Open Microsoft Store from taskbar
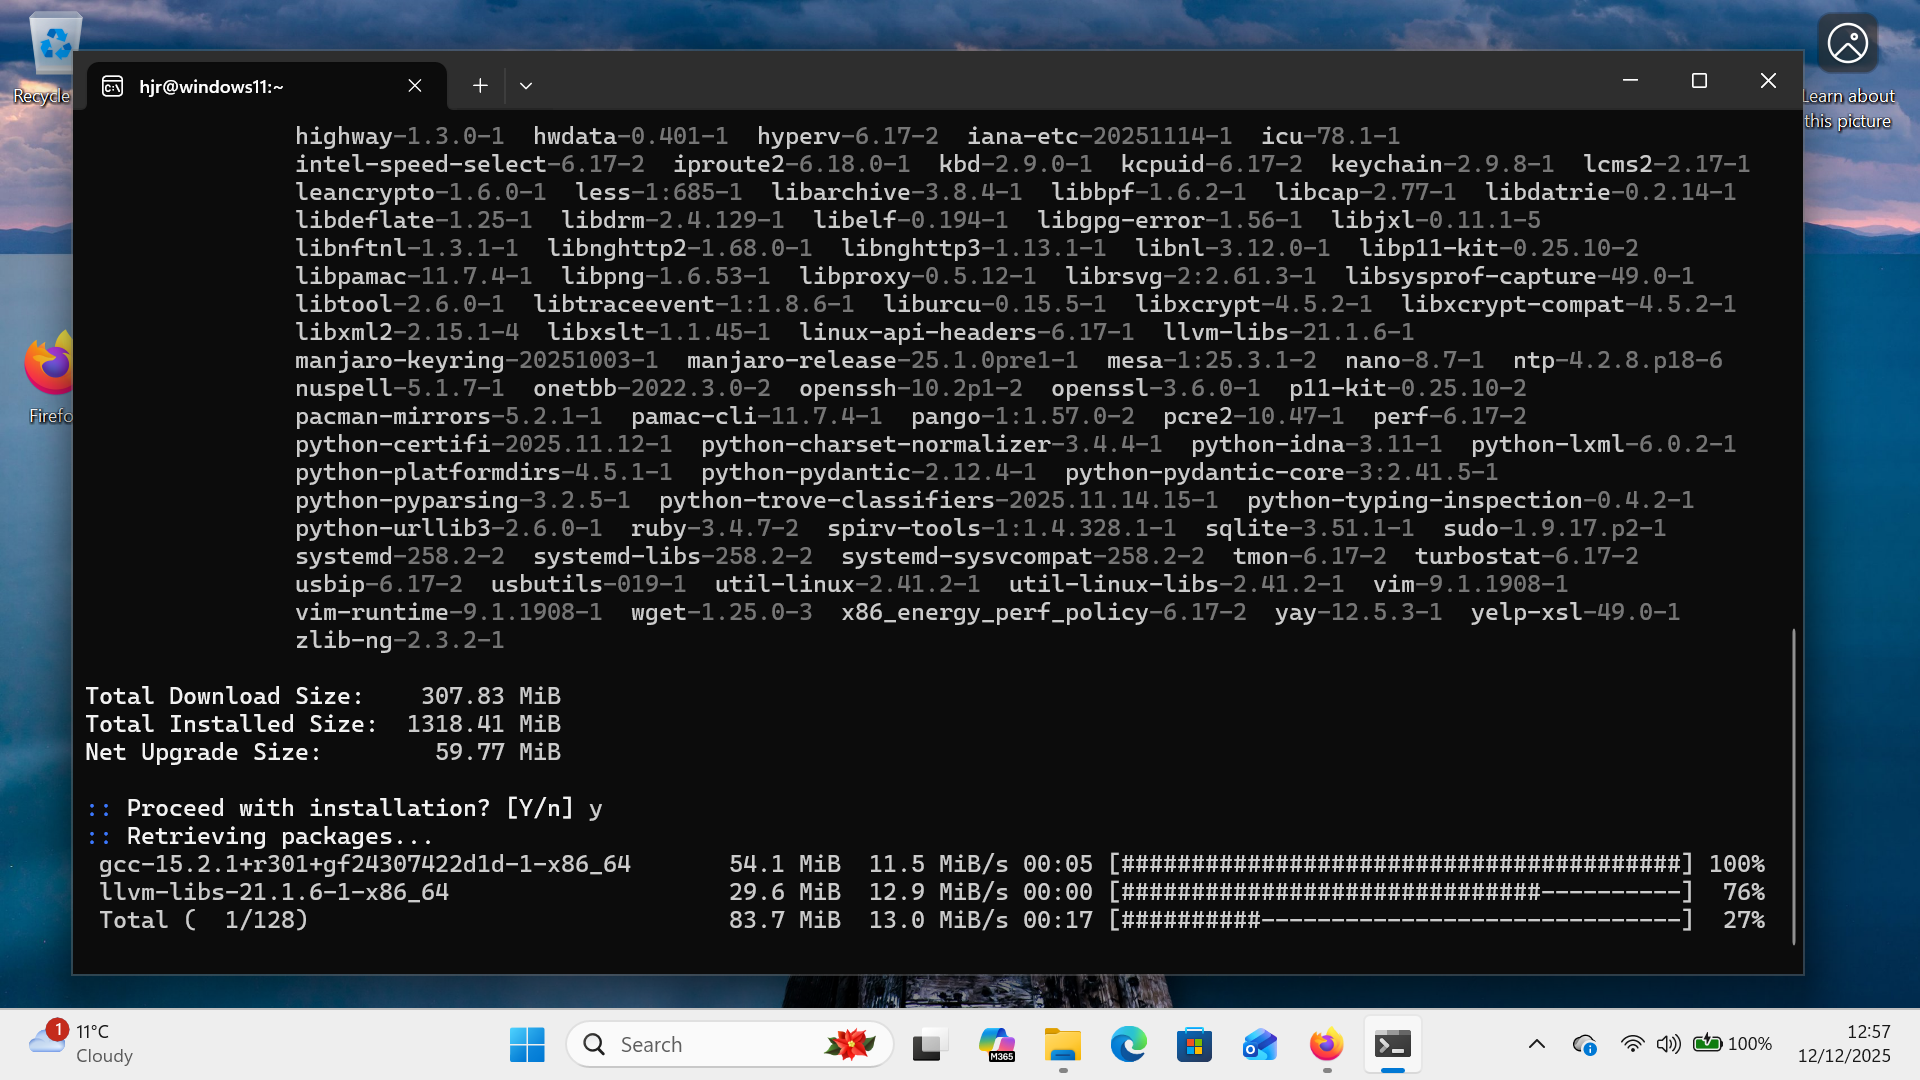The height and width of the screenshot is (1080, 1920). tap(1194, 1045)
